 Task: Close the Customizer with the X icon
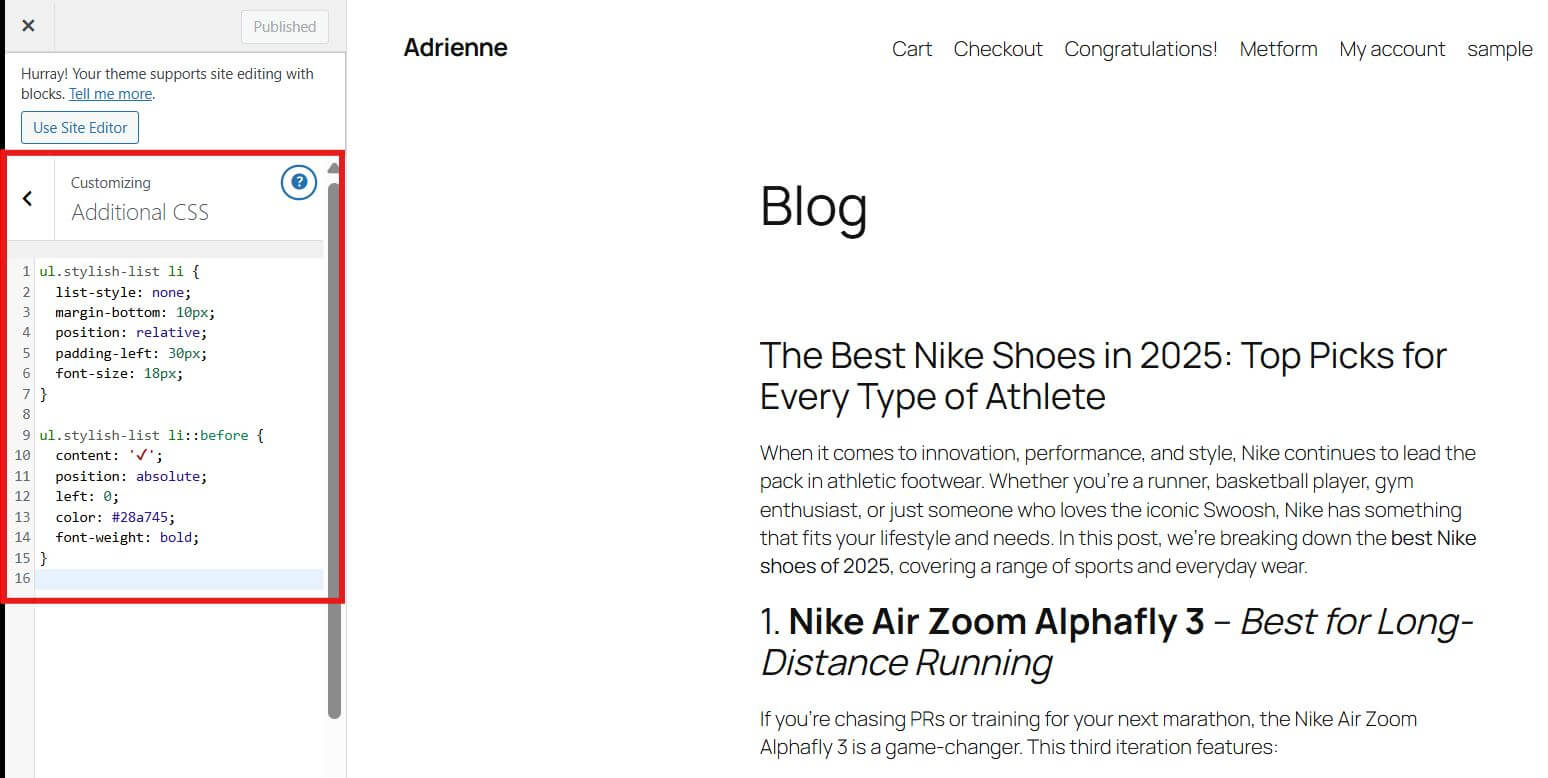coord(28,26)
